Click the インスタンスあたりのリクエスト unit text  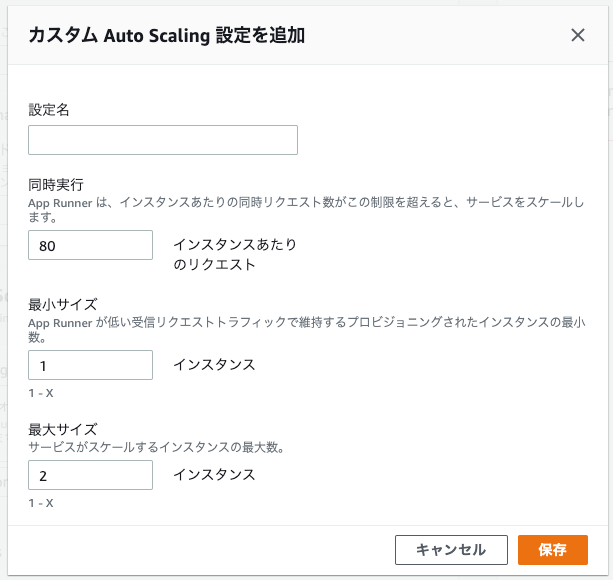tap(235, 255)
